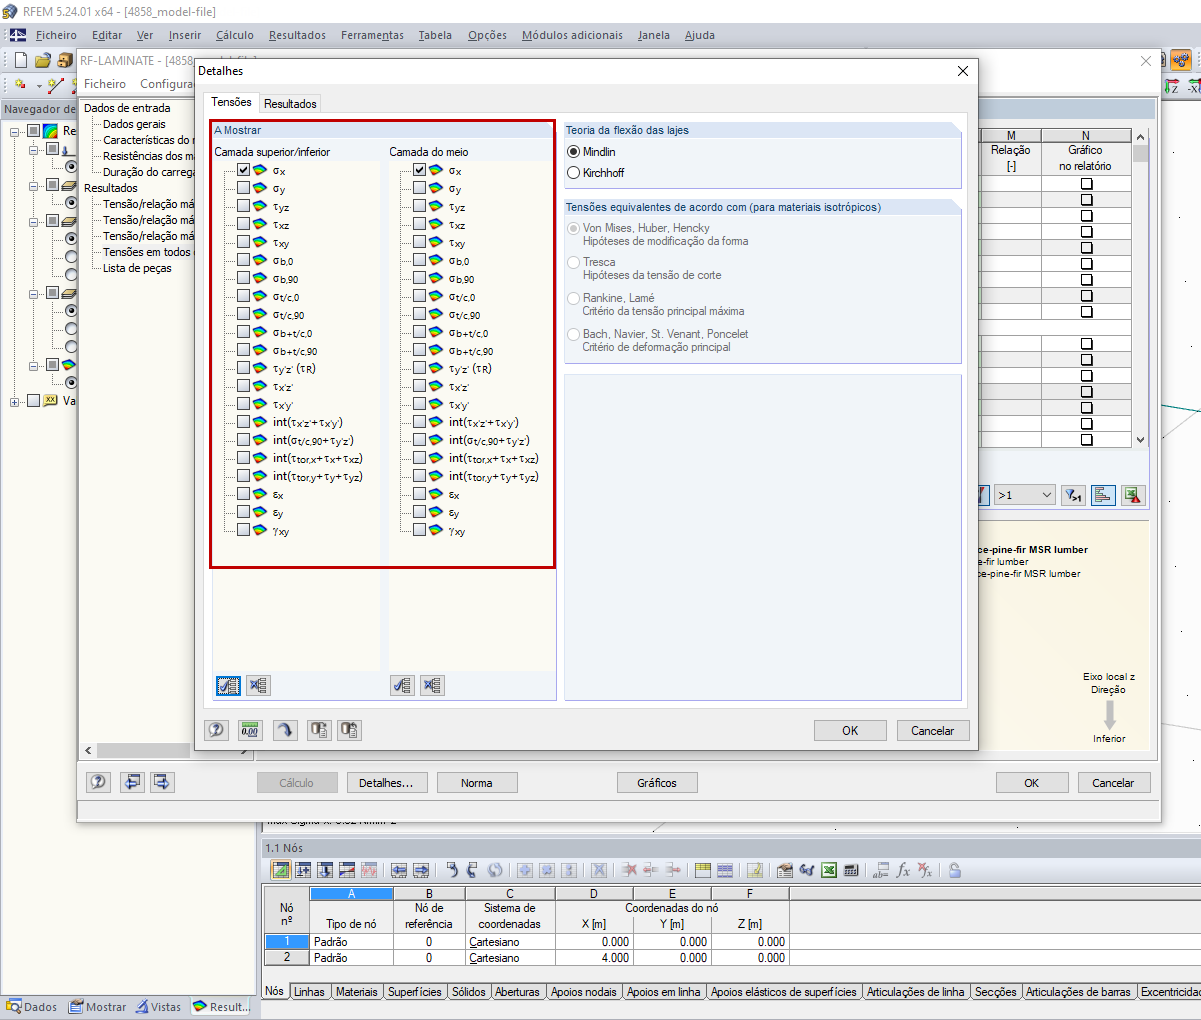Expand the Va node in navigator tree
1201x1020 pixels.
pos(15,401)
